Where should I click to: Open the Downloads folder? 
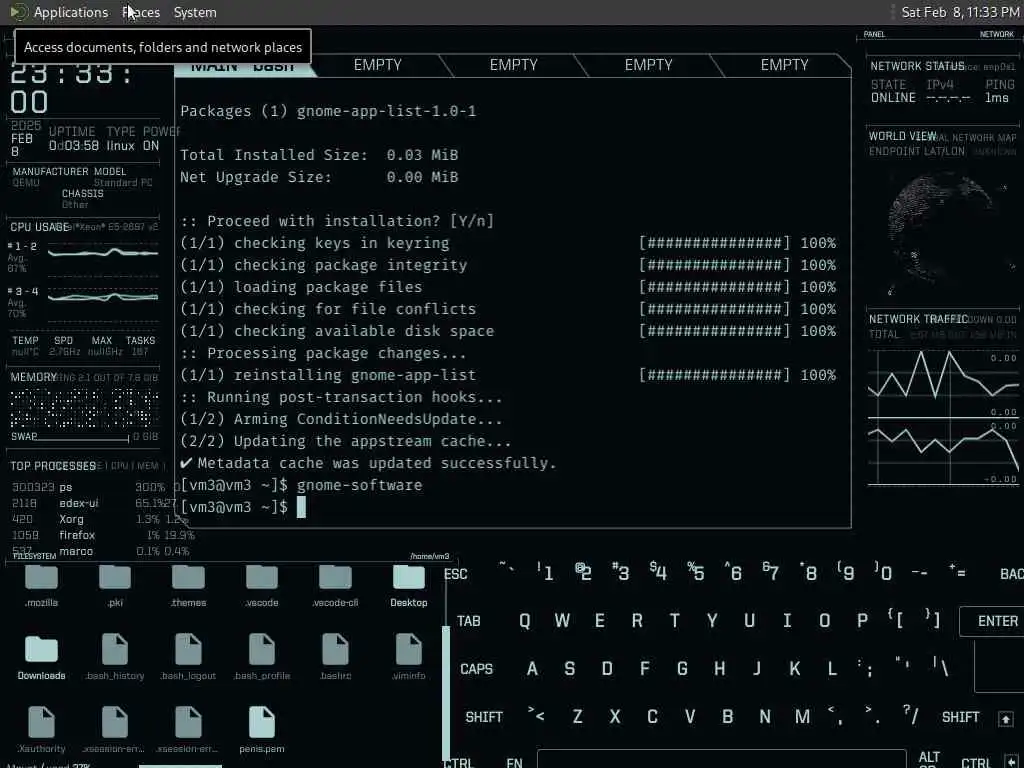tap(41, 658)
